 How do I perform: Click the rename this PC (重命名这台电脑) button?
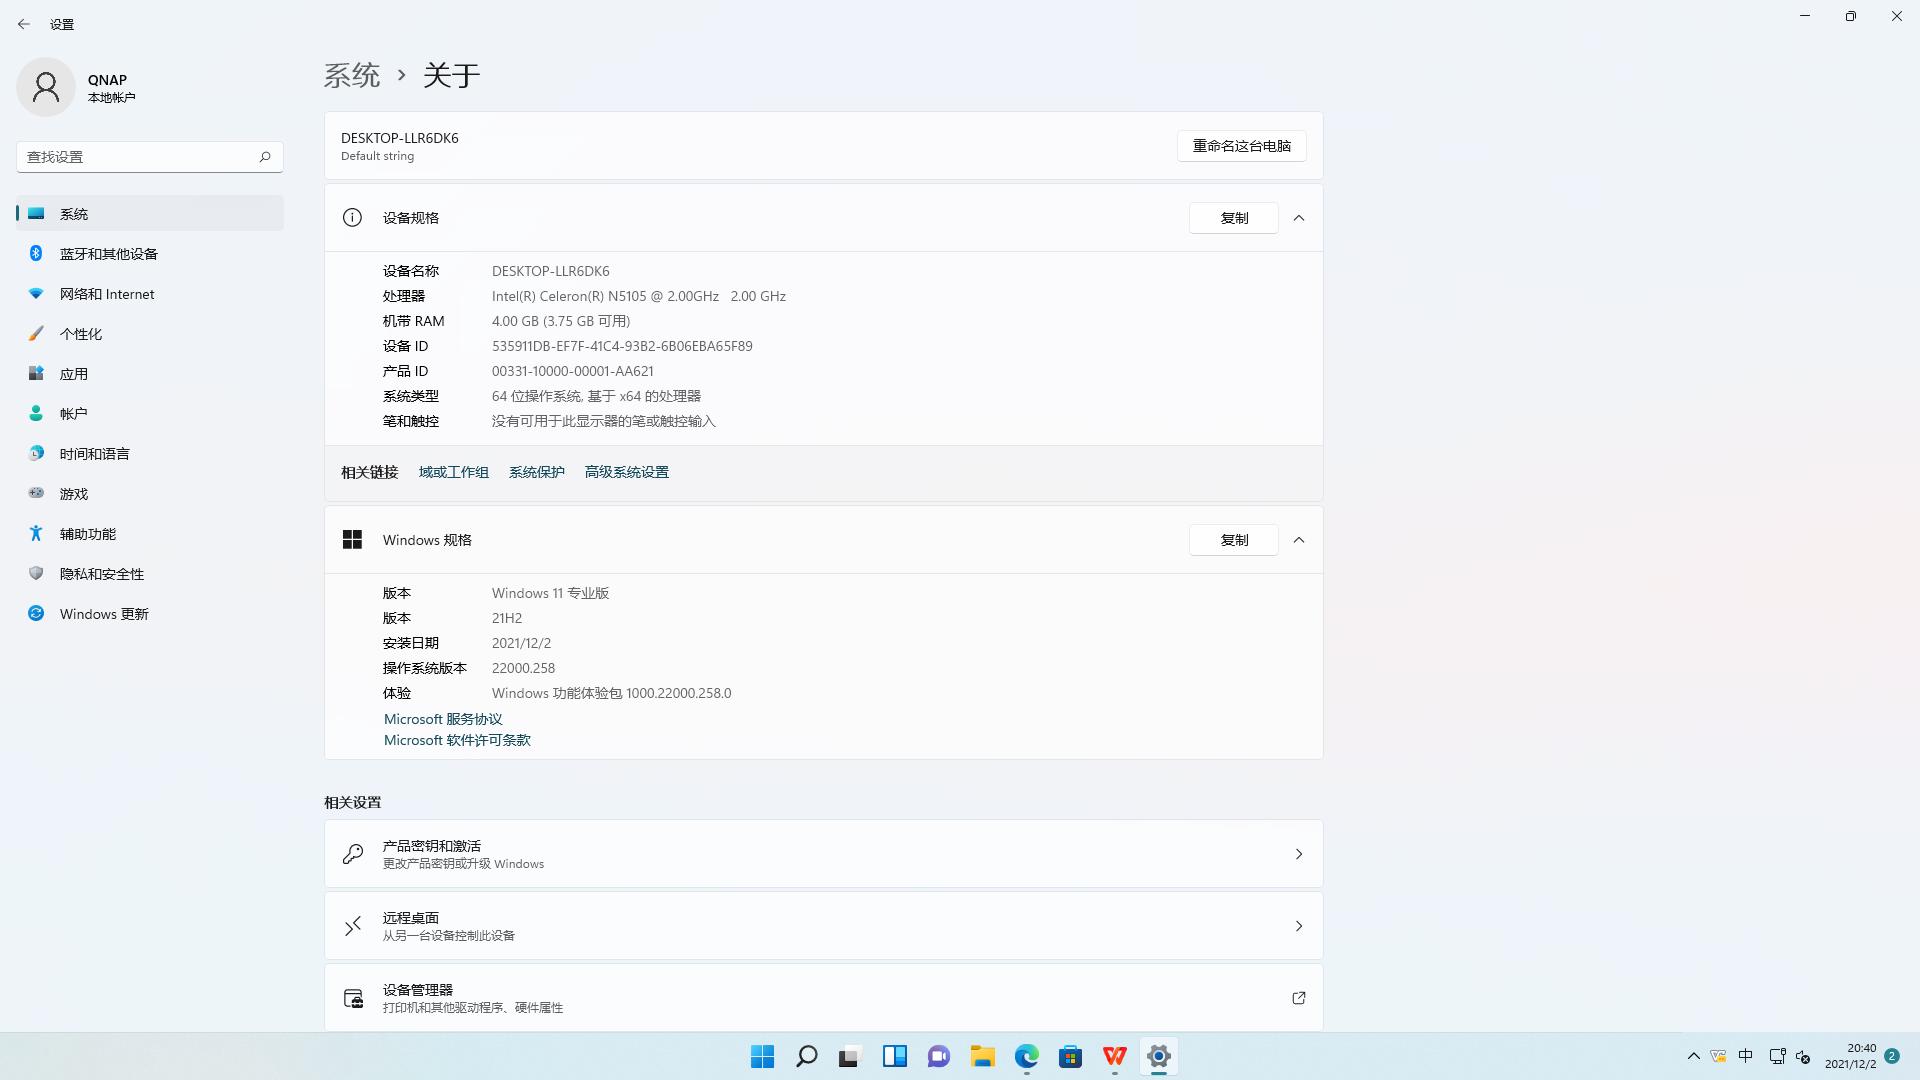coord(1241,146)
